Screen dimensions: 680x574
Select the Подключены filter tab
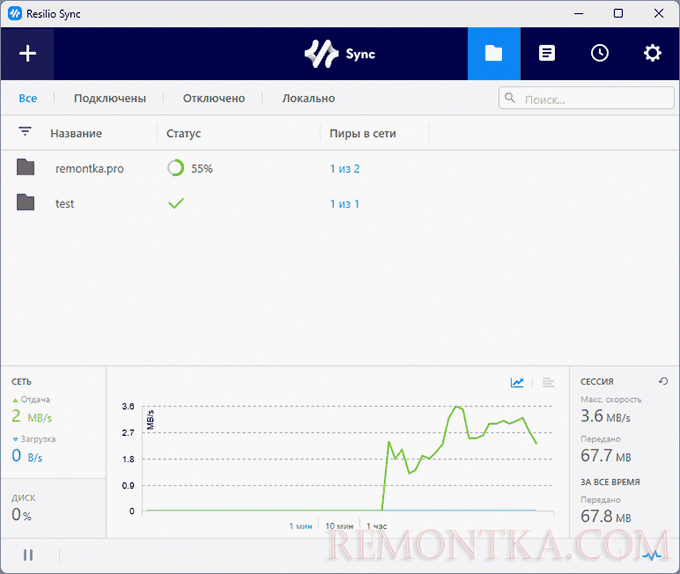pos(110,98)
